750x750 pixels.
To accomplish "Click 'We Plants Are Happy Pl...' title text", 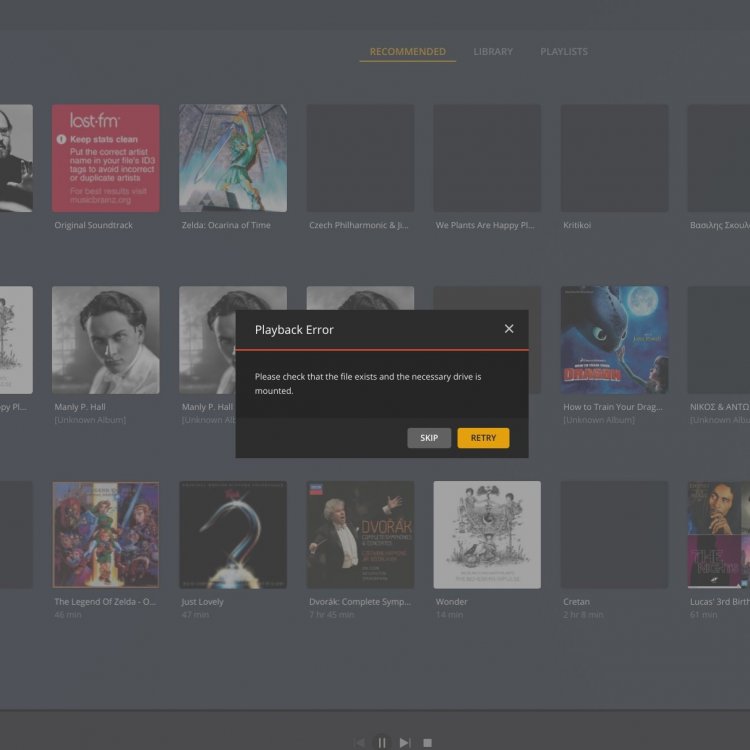I will pos(485,225).
